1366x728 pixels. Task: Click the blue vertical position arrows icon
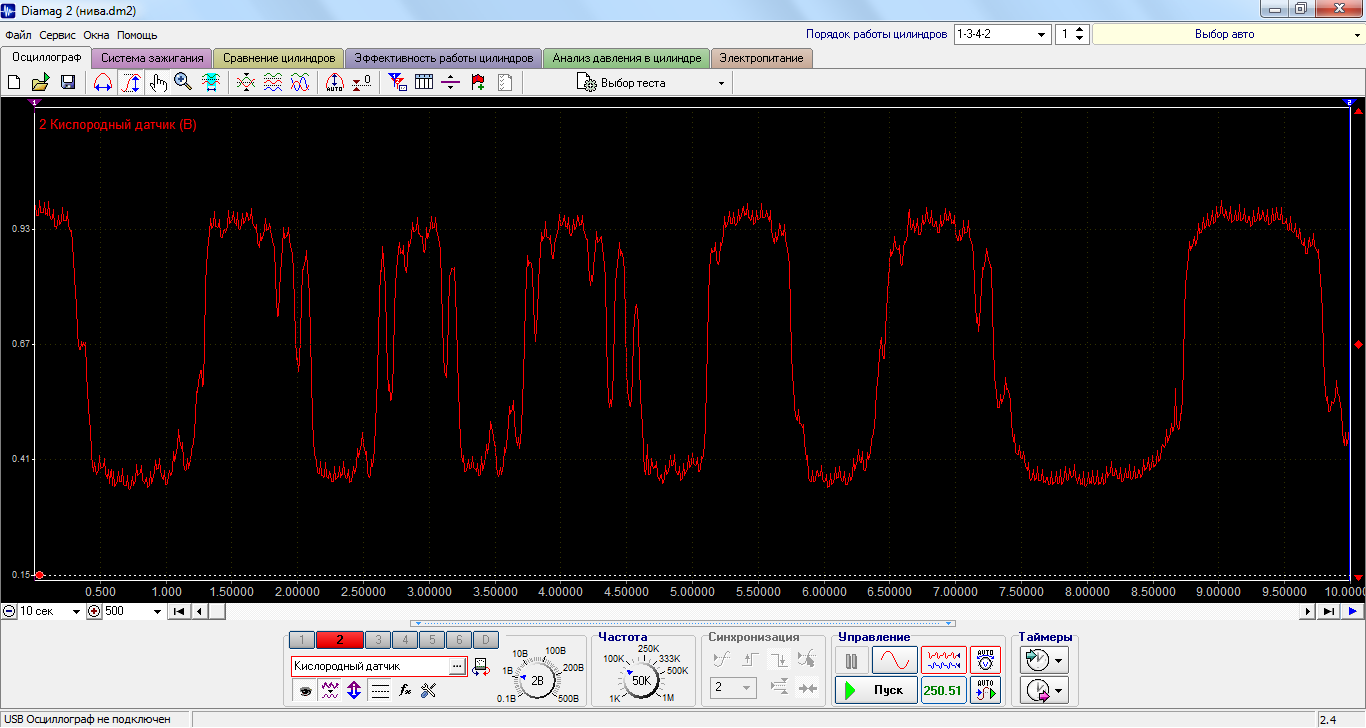coord(353,689)
